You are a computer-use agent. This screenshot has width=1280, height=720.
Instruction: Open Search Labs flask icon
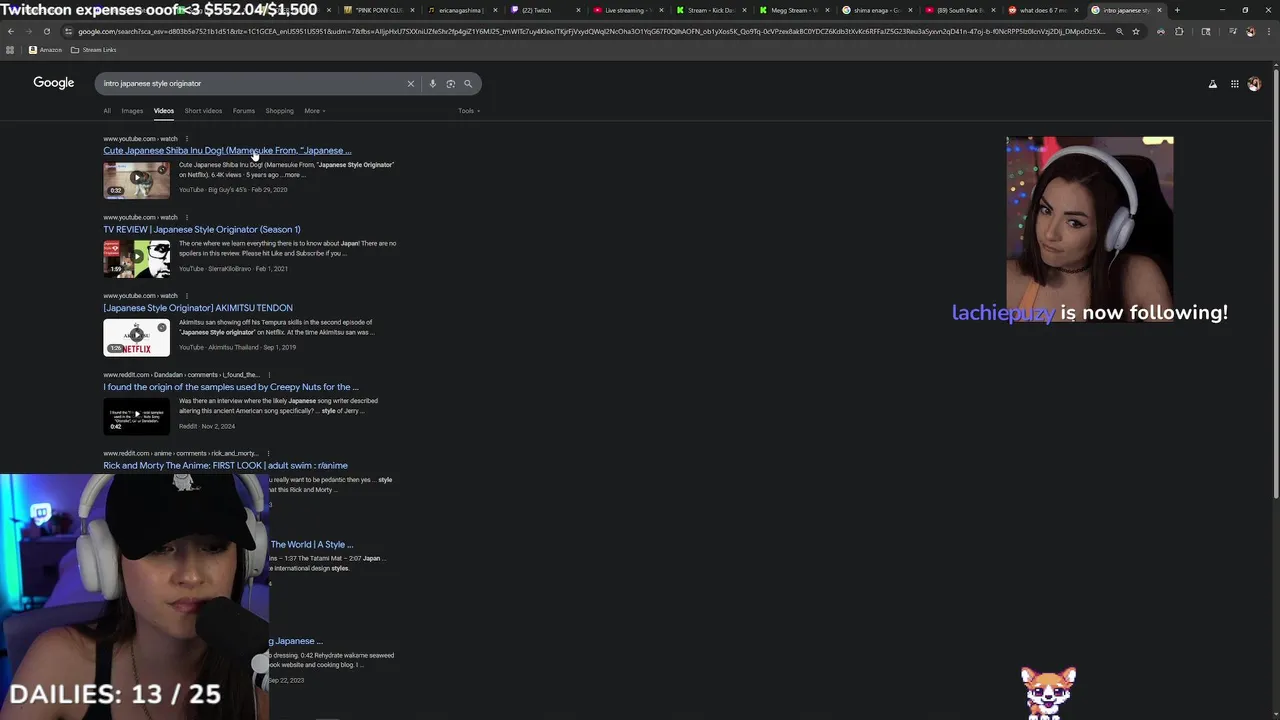pos(1213,84)
